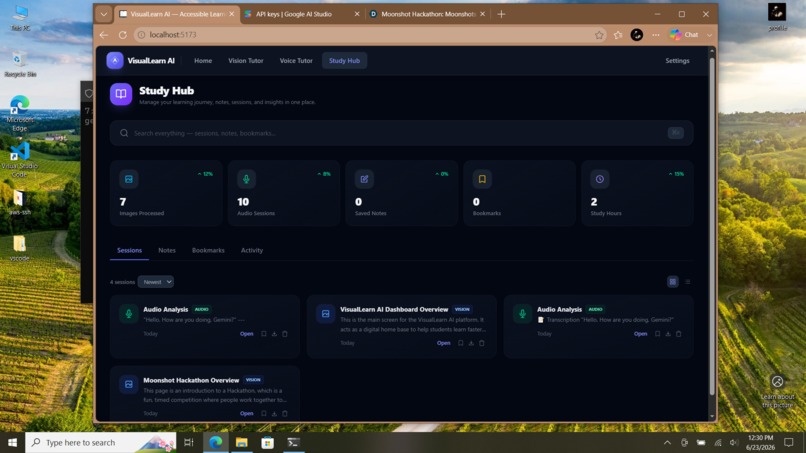Switch to the Notes tab
Viewport: 806px width, 453px height.
[167, 250]
